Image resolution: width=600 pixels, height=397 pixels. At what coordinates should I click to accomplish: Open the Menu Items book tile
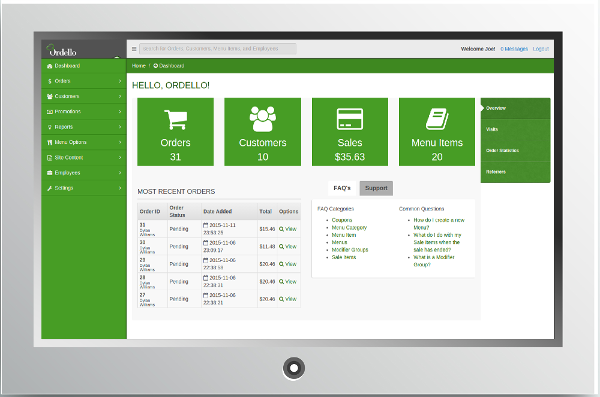(437, 132)
